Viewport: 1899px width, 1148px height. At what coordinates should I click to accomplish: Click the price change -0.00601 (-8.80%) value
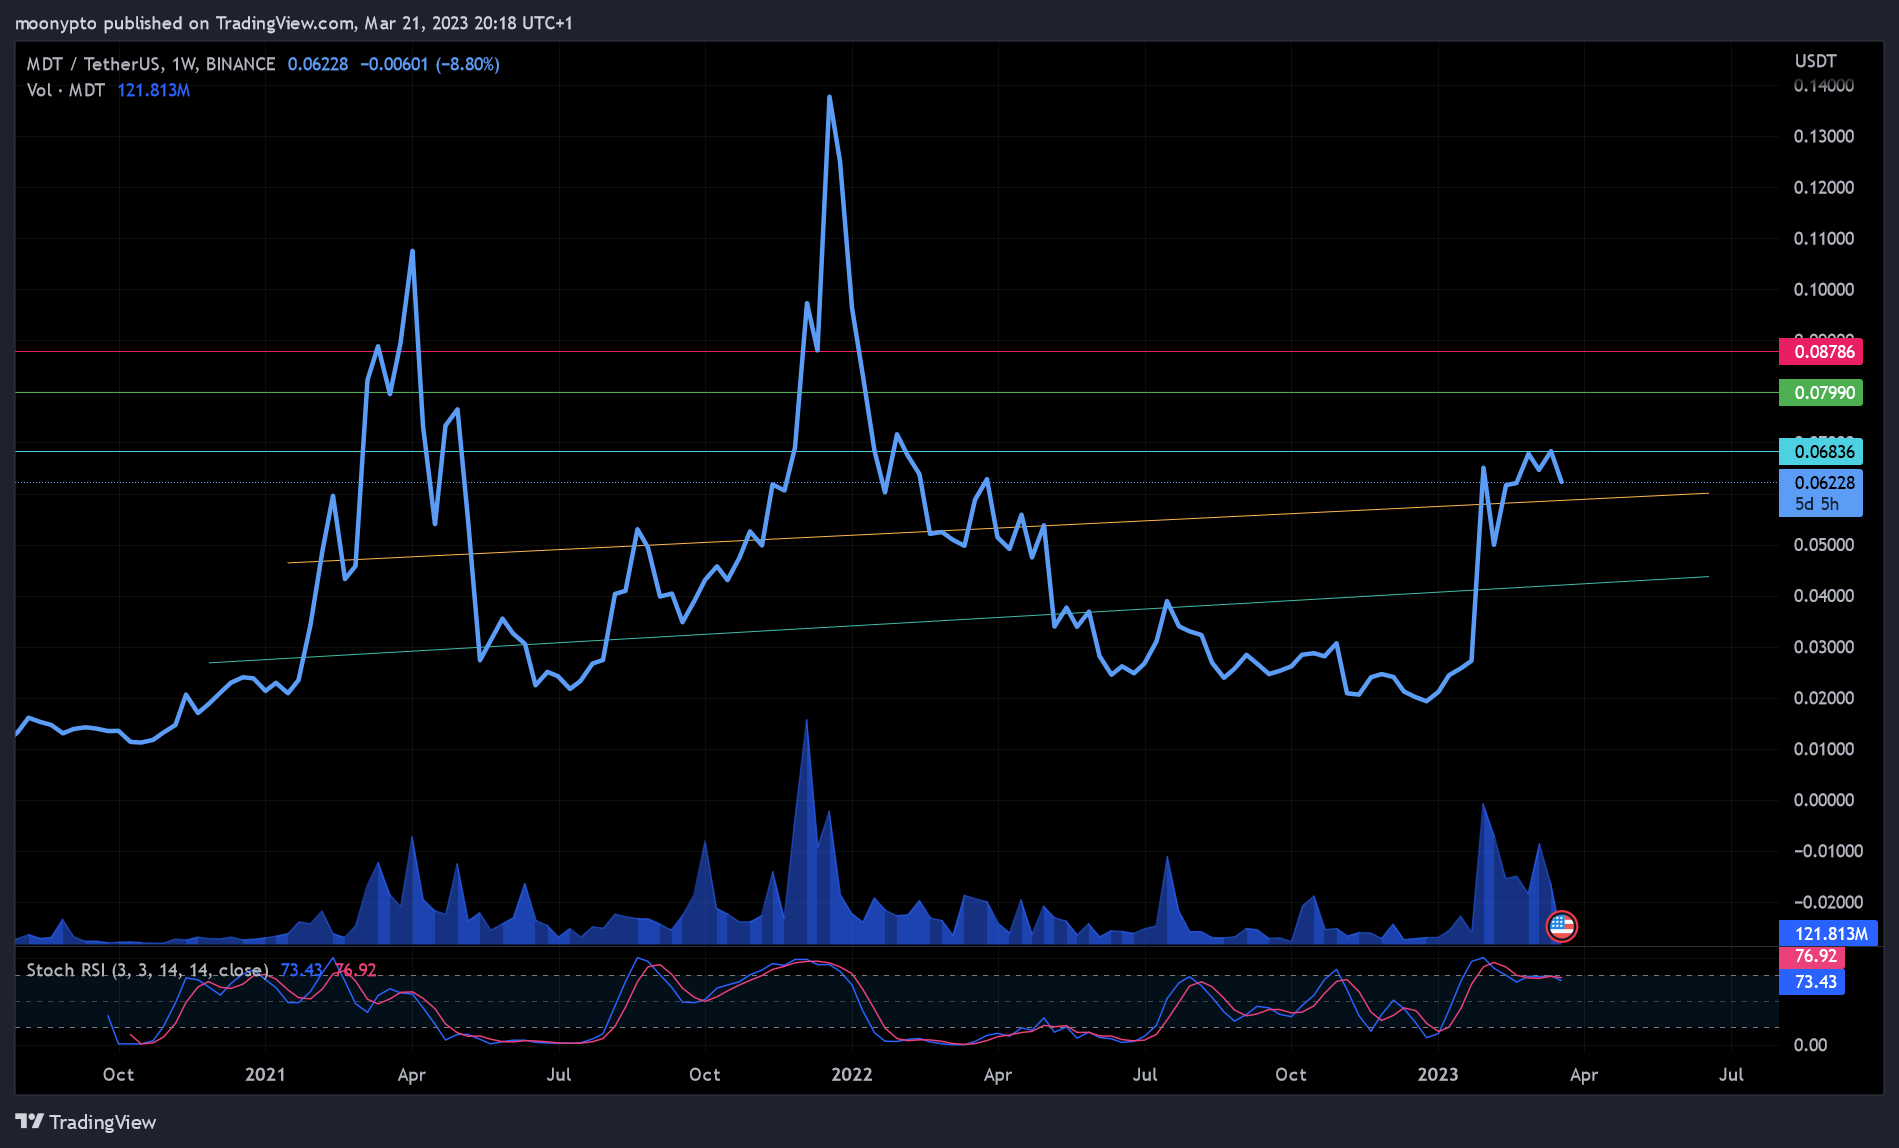pyautogui.click(x=429, y=64)
